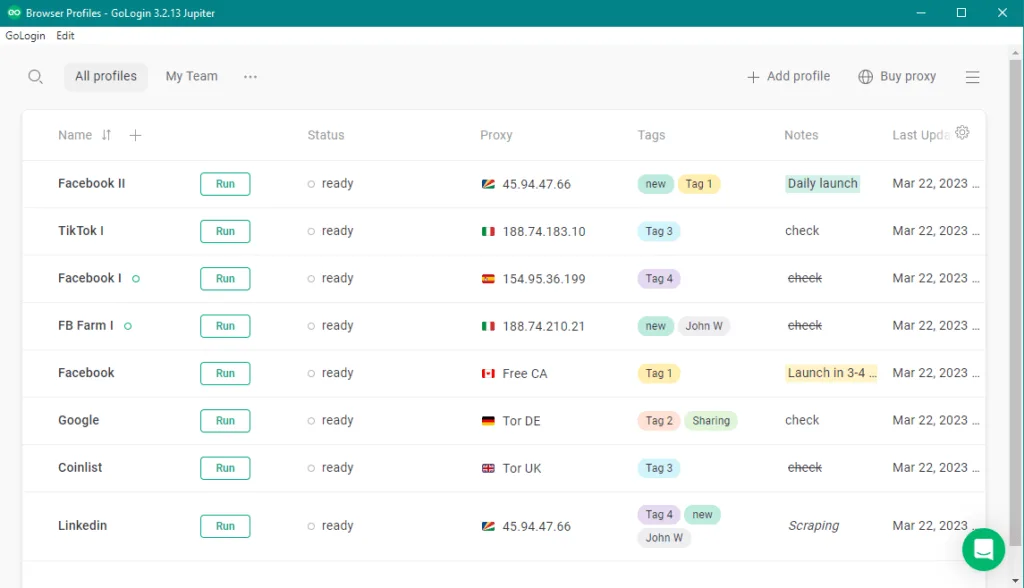This screenshot has width=1024, height=588.
Task: Sort profiles by Name arrows icon
Action: click(x=106, y=135)
